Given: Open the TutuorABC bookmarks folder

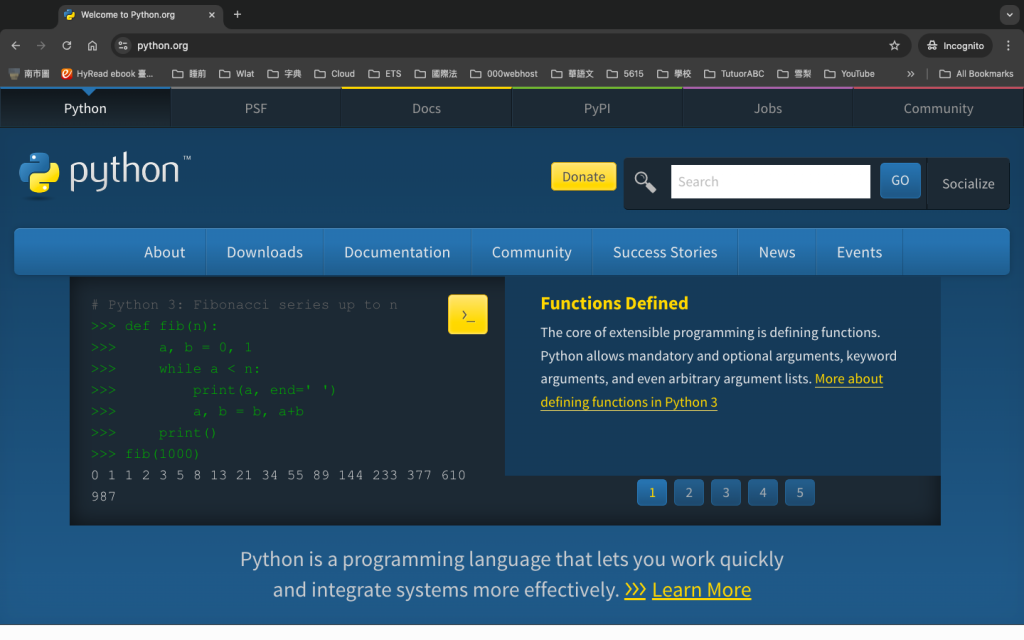Looking at the screenshot, I should (734, 74).
